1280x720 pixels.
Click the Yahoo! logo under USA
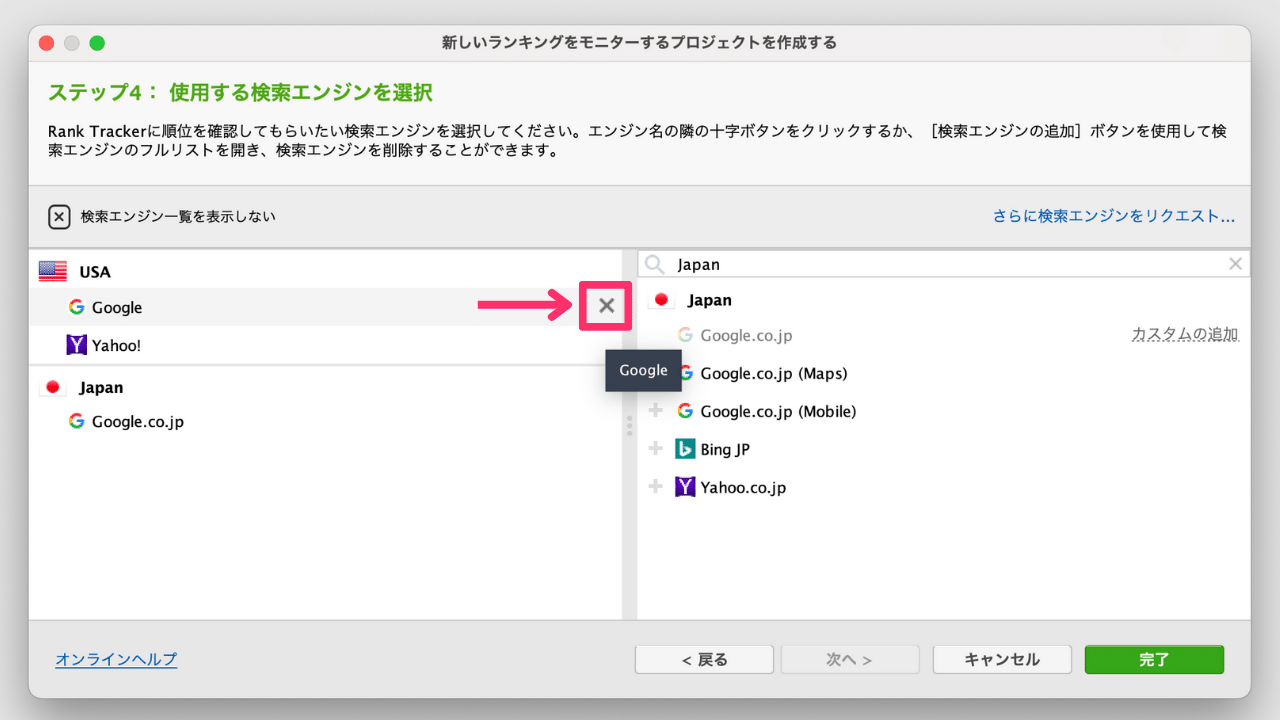click(76, 345)
